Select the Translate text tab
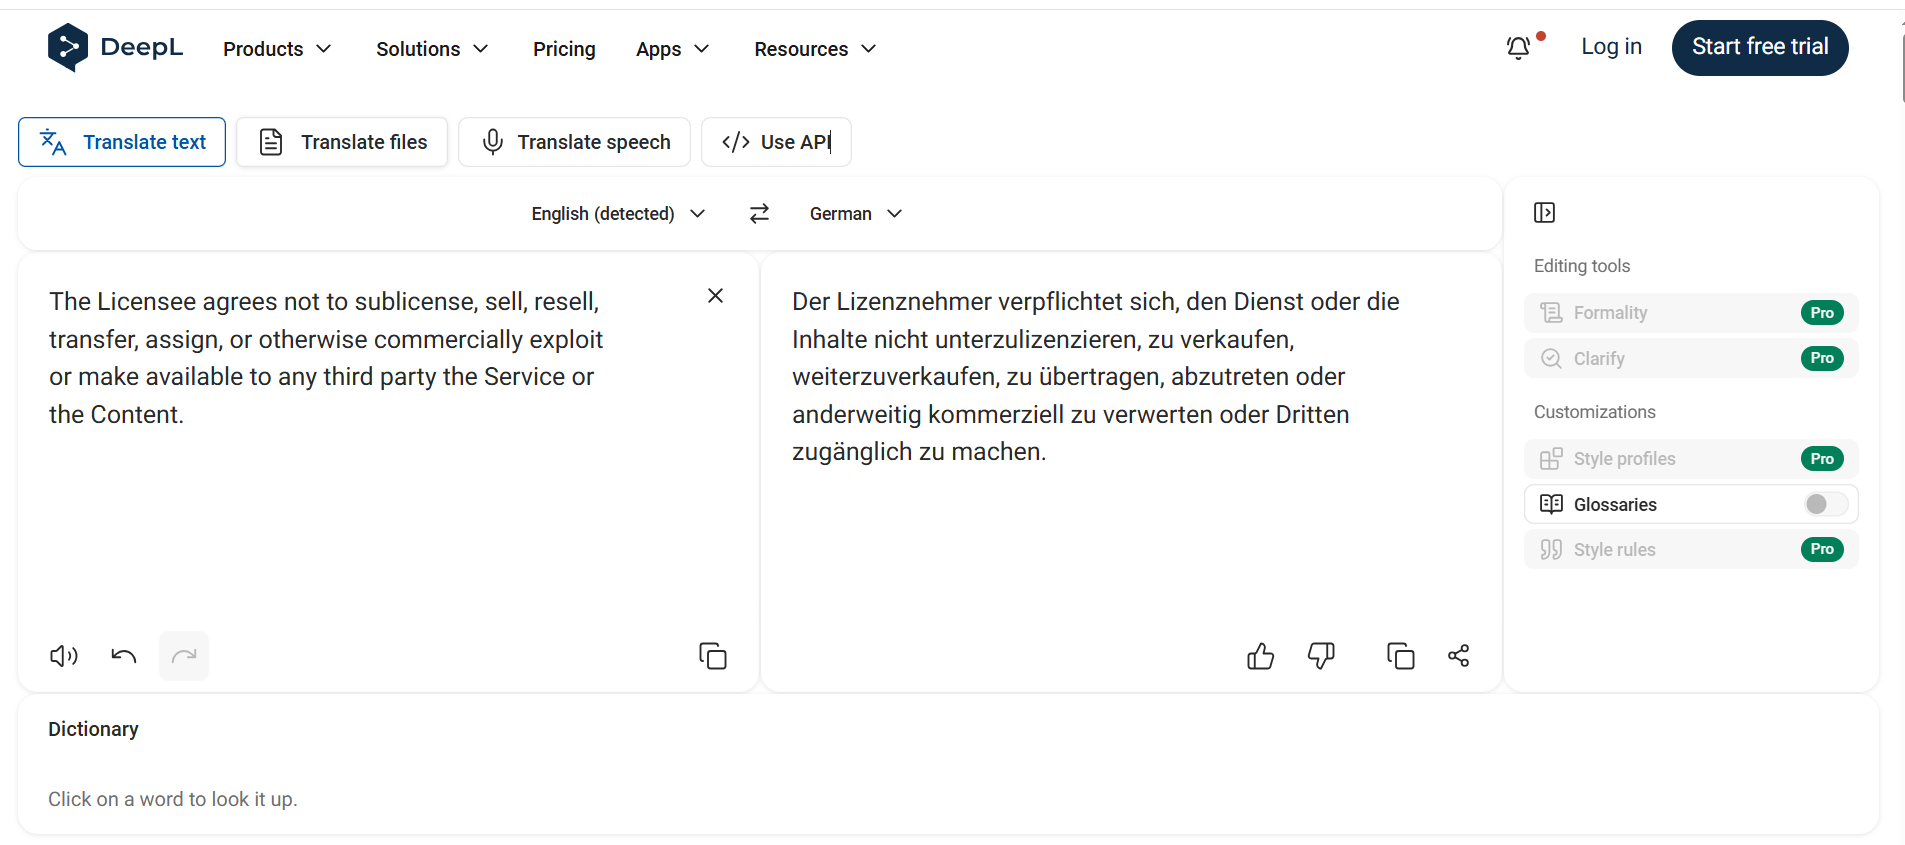The height and width of the screenshot is (845, 1905). (x=122, y=142)
